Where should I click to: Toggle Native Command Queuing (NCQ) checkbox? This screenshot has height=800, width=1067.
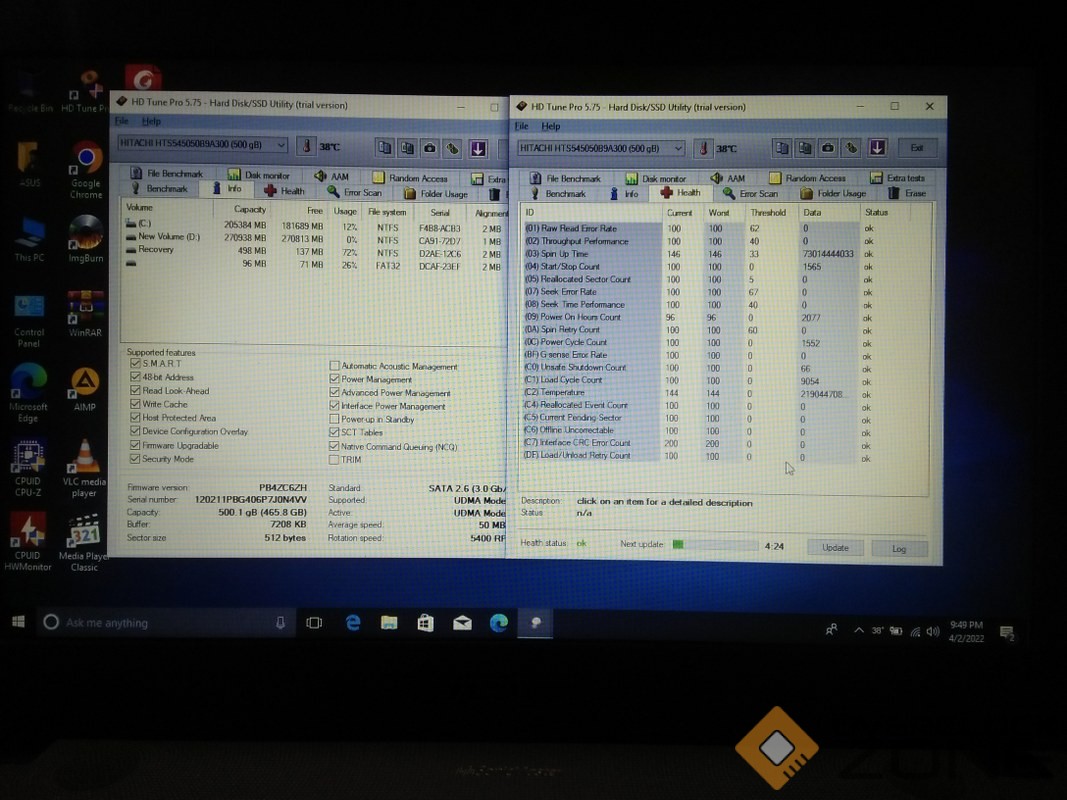(x=334, y=446)
